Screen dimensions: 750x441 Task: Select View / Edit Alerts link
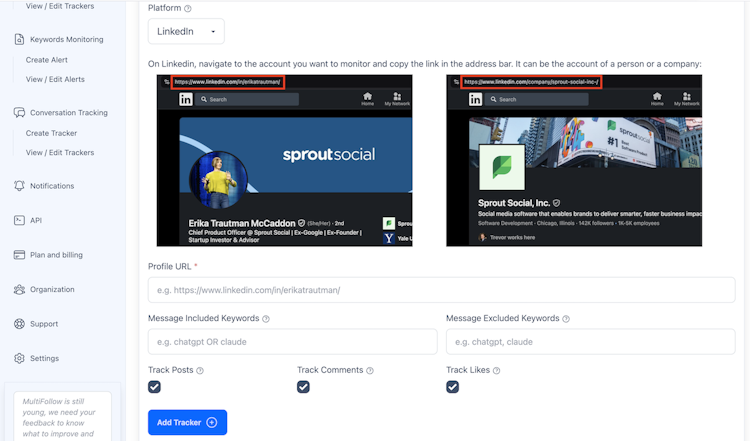[x=55, y=79]
